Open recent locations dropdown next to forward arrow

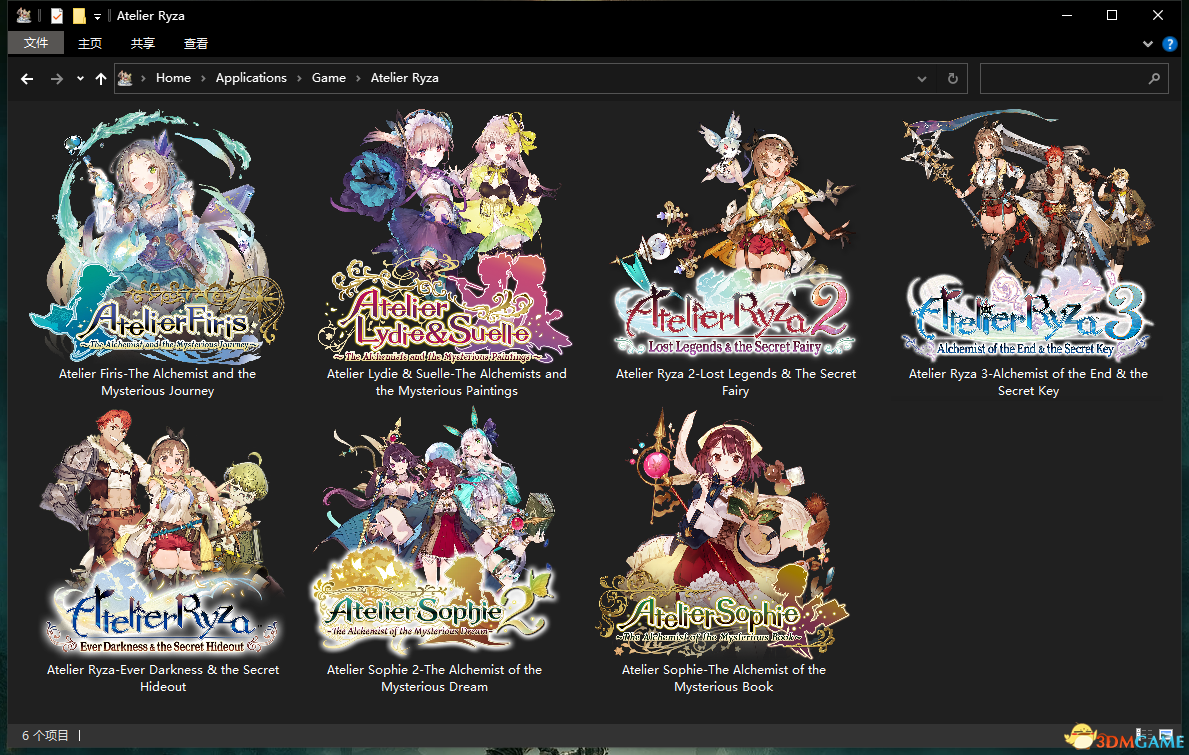coord(80,78)
